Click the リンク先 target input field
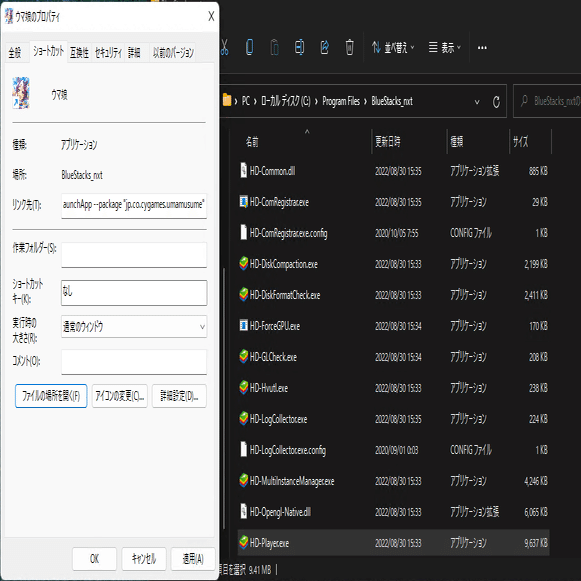Viewport: 581px width, 581px height. click(x=134, y=206)
